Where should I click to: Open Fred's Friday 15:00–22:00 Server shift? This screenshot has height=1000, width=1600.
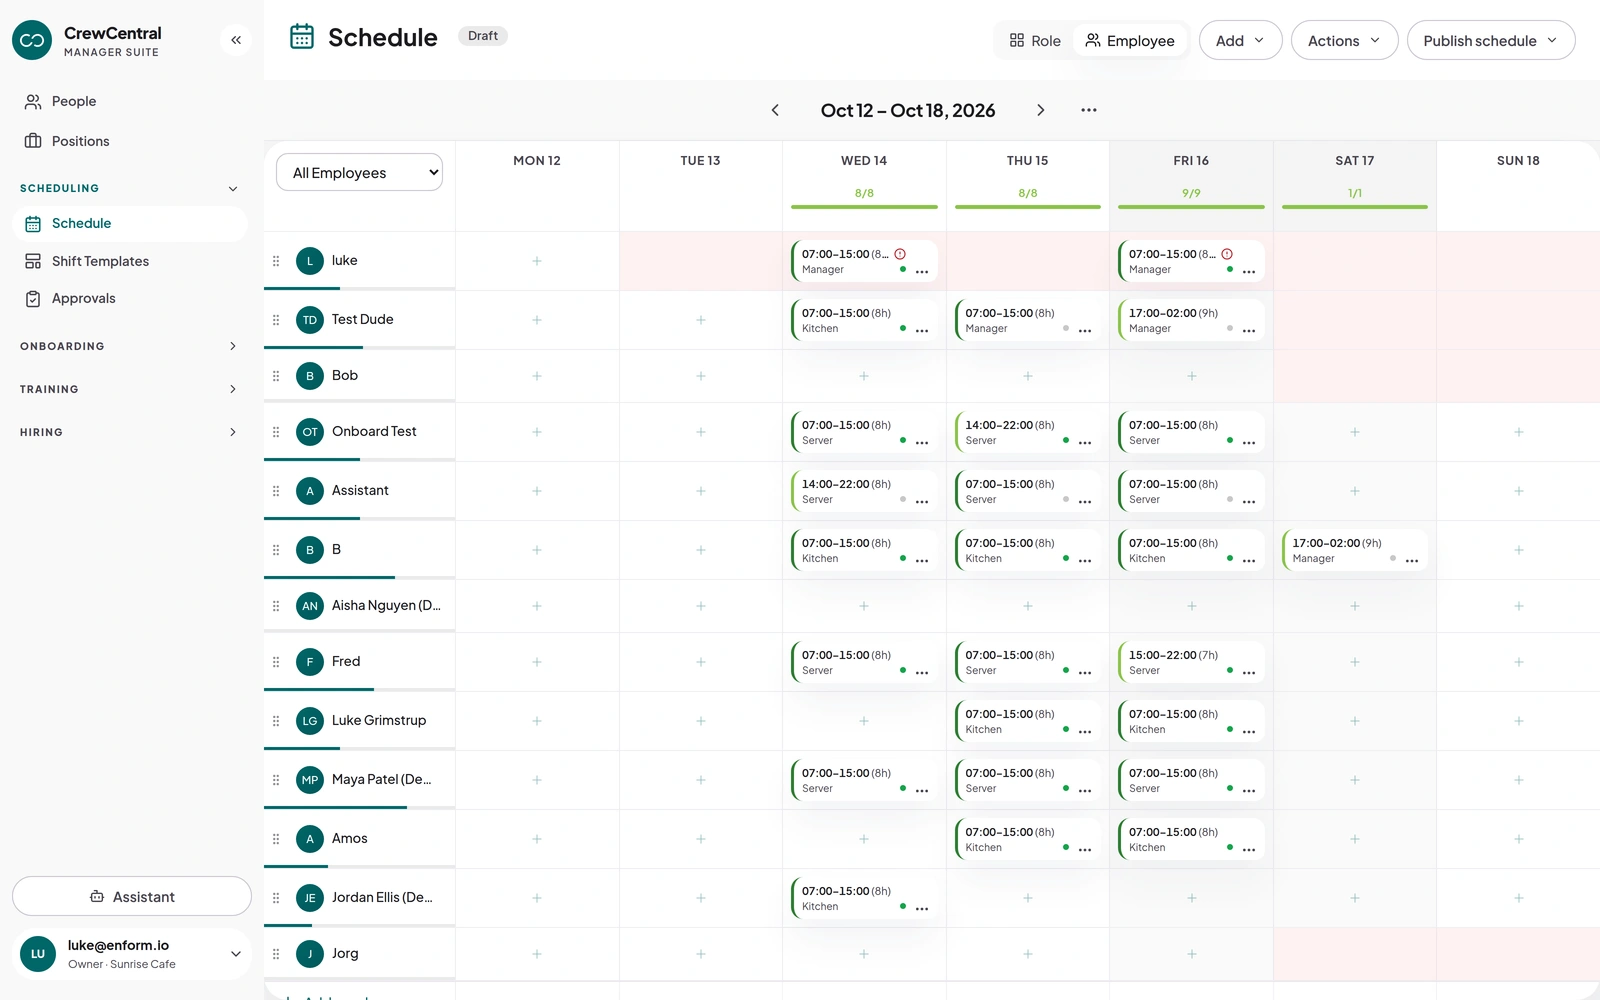click(x=1191, y=662)
